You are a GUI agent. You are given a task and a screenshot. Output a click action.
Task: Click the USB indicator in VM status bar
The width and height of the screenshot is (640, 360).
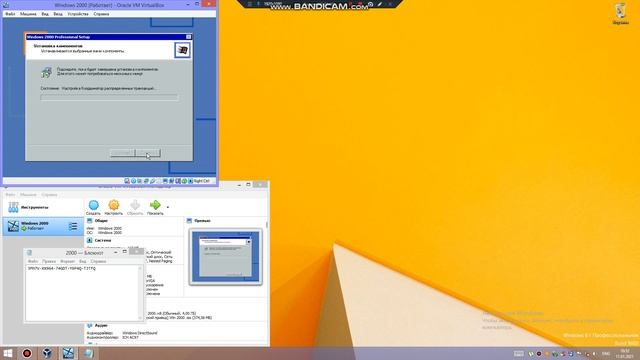[153, 181]
